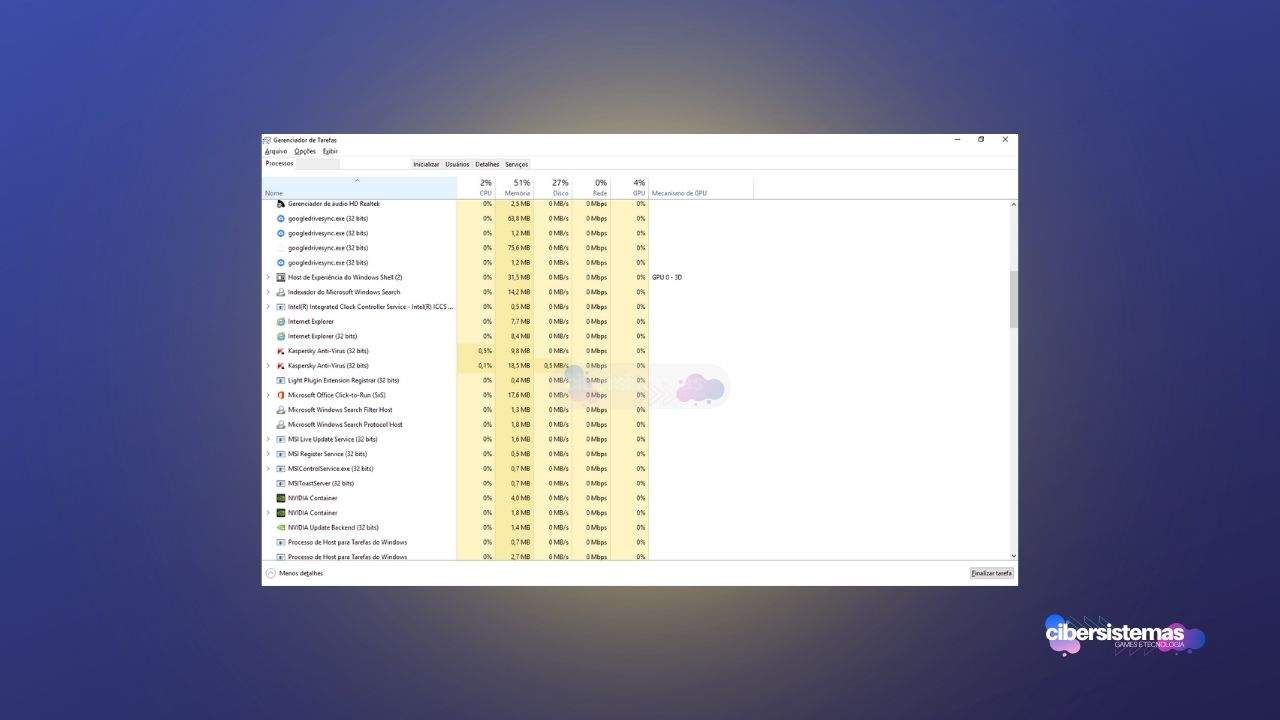Image resolution: width=1280 pixels, height=720 pixels.
Task: Click the scrollbar down arrow of the process list
Action: 1013,556
